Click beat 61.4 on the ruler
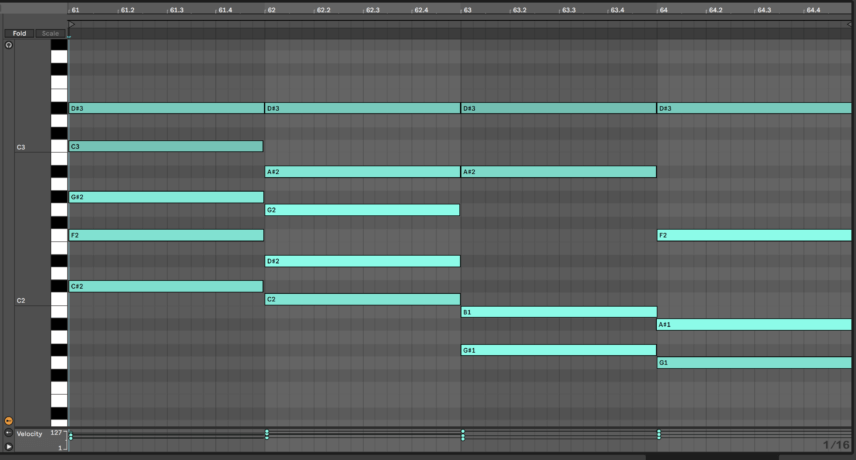This screenshot has height=460, width=856. point(225,10)
